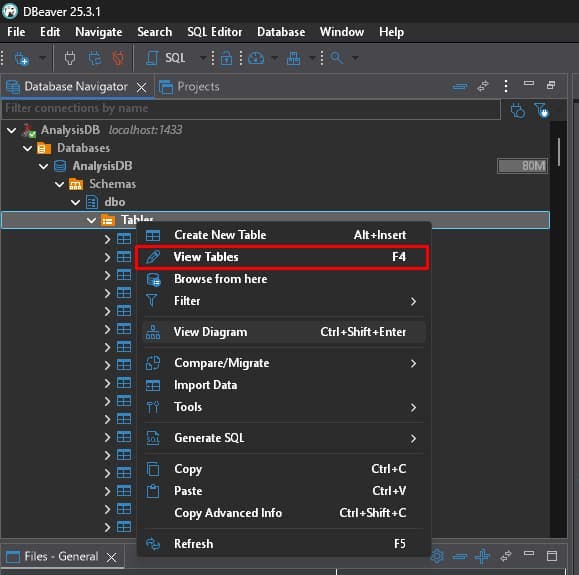The height and width of the screenshot is (575, 579).
Task: Choose Import Data from the context menu
Action: pyautogui.click(x=283, y=385)
